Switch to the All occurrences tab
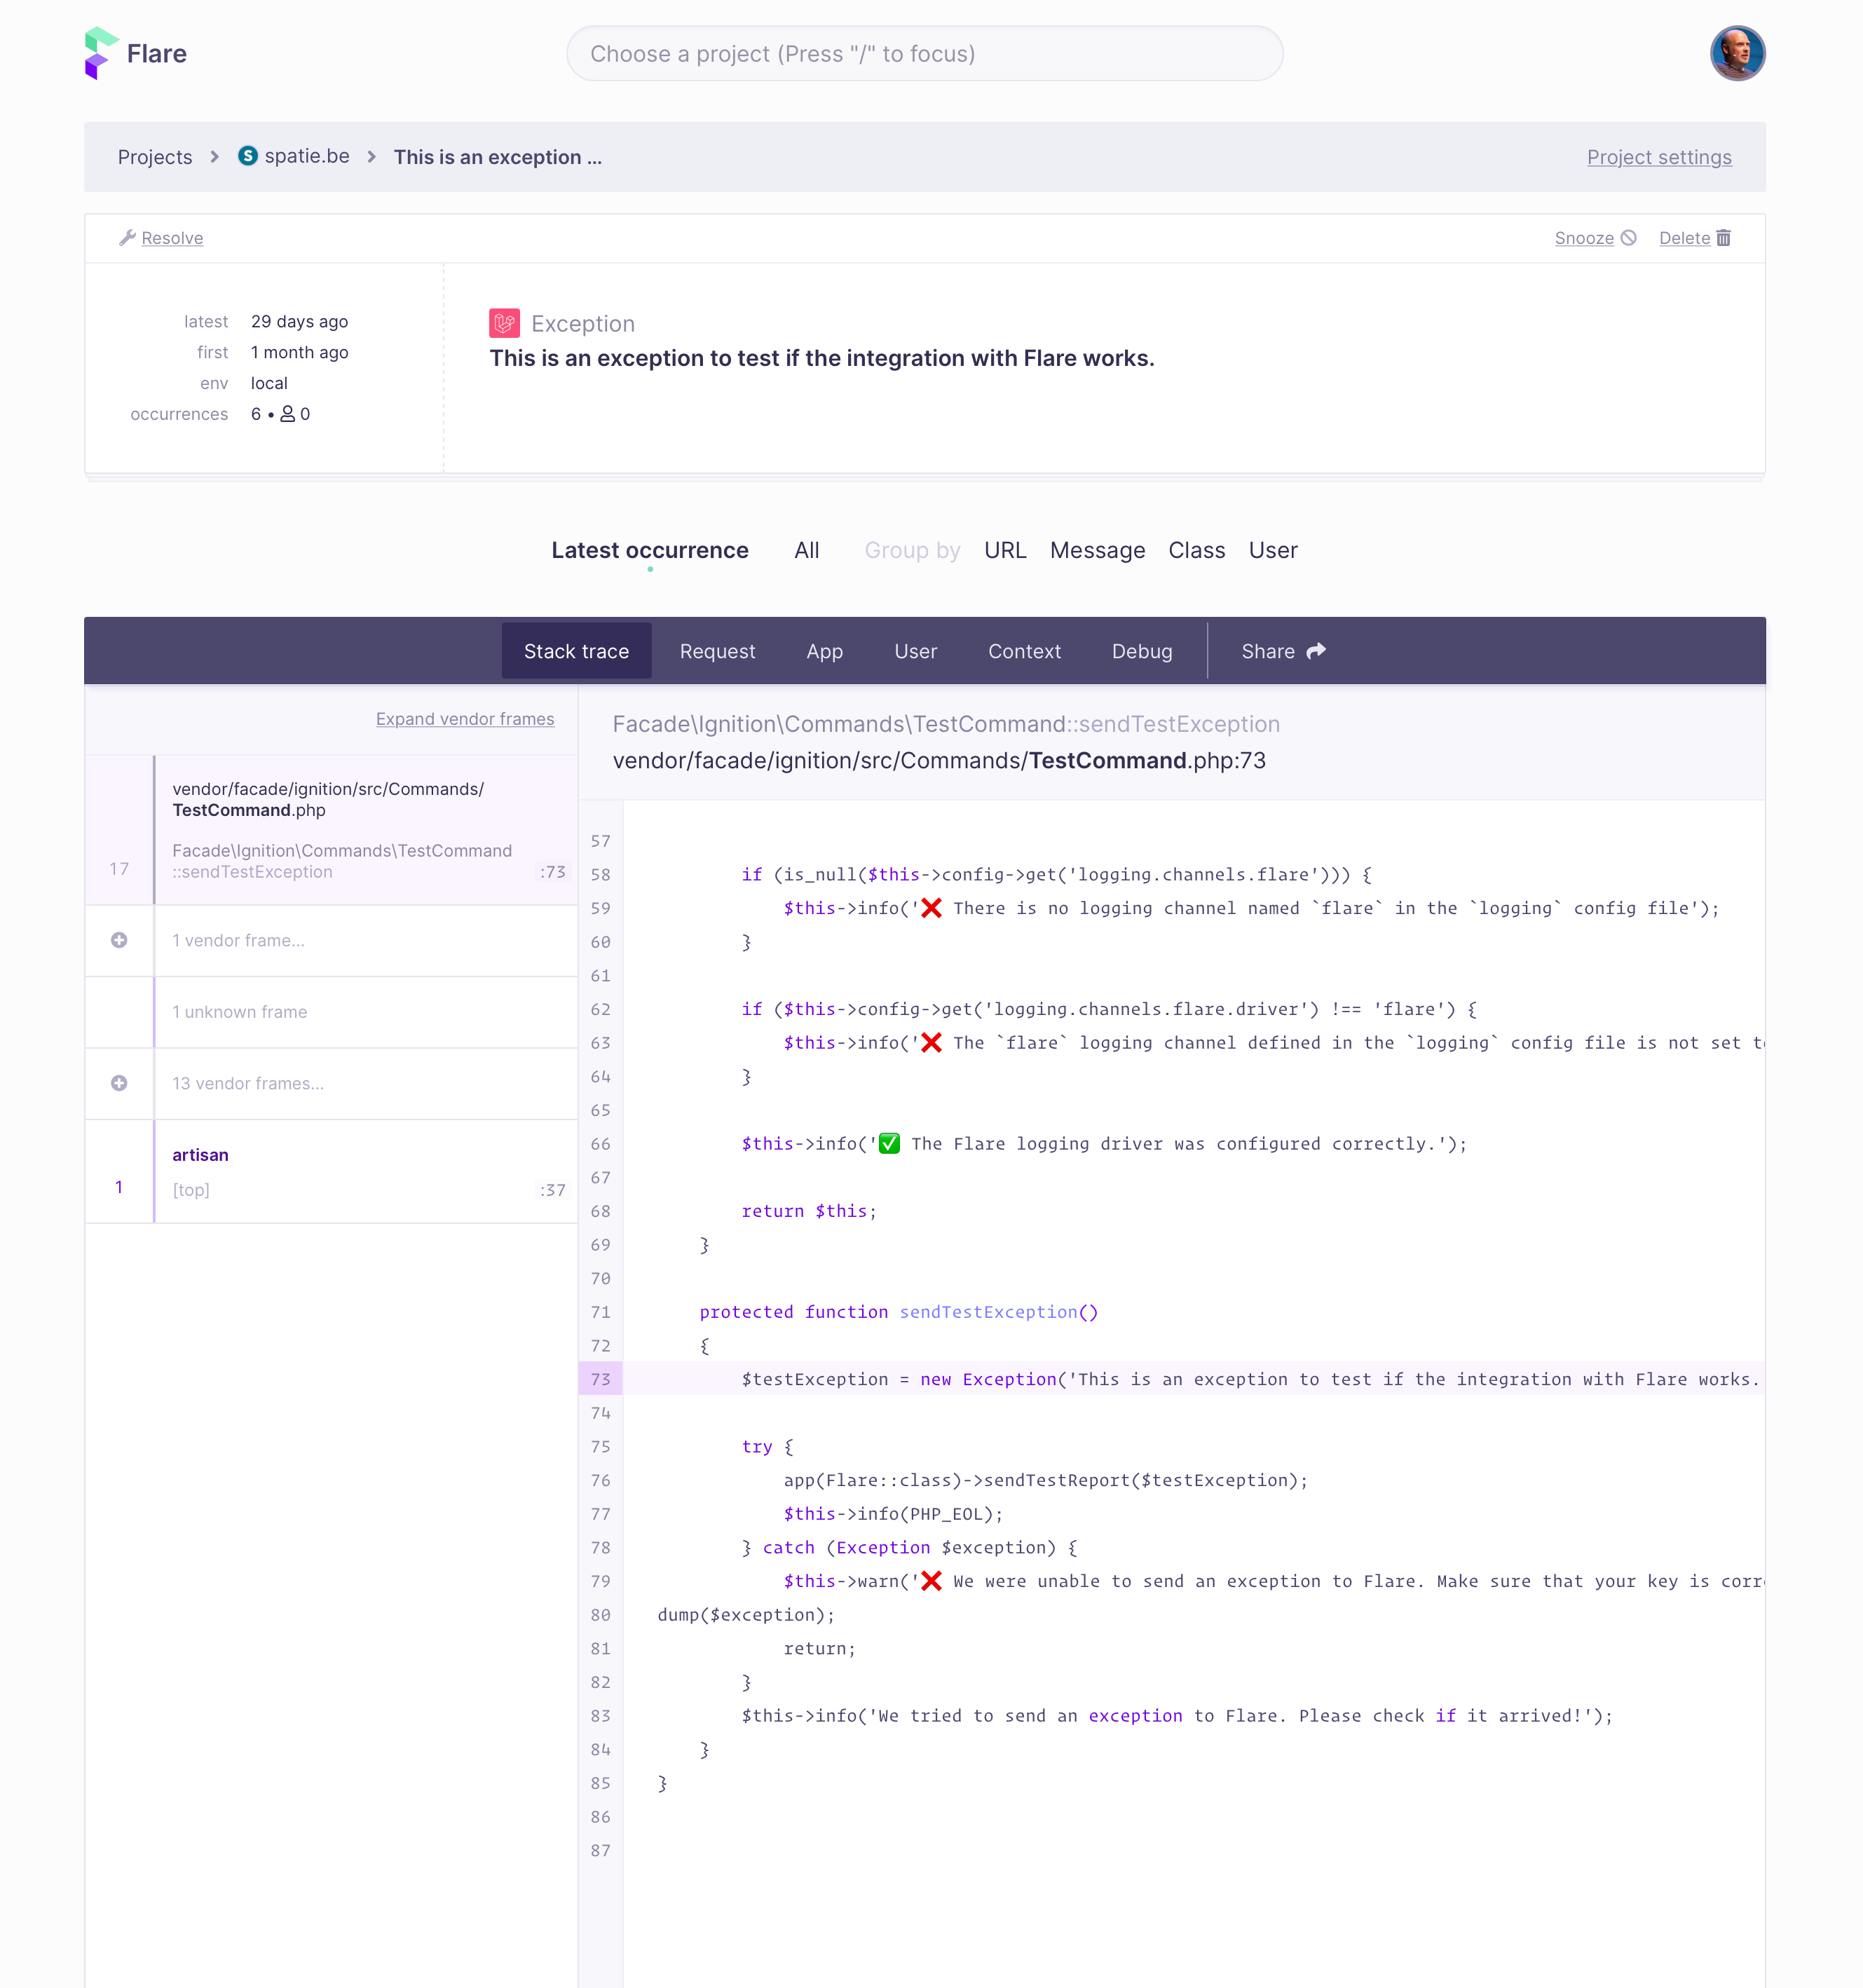The height and width of the screenshot is (1988, 1863). (x=806, y=550)
